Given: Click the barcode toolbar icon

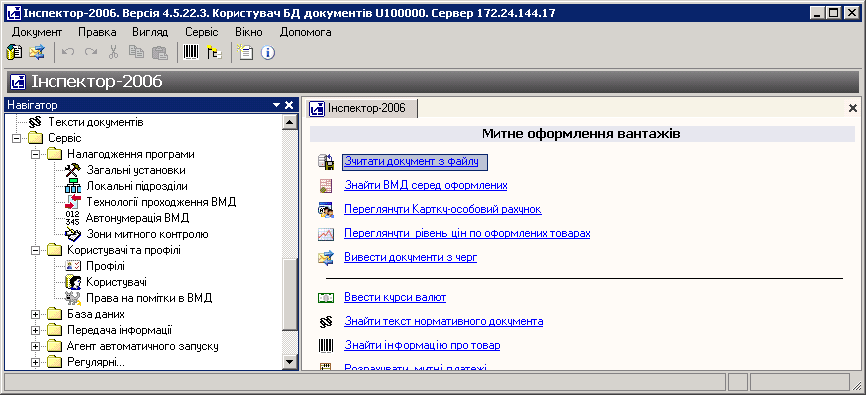Looking at the screenshot, I should coord(191,52).
